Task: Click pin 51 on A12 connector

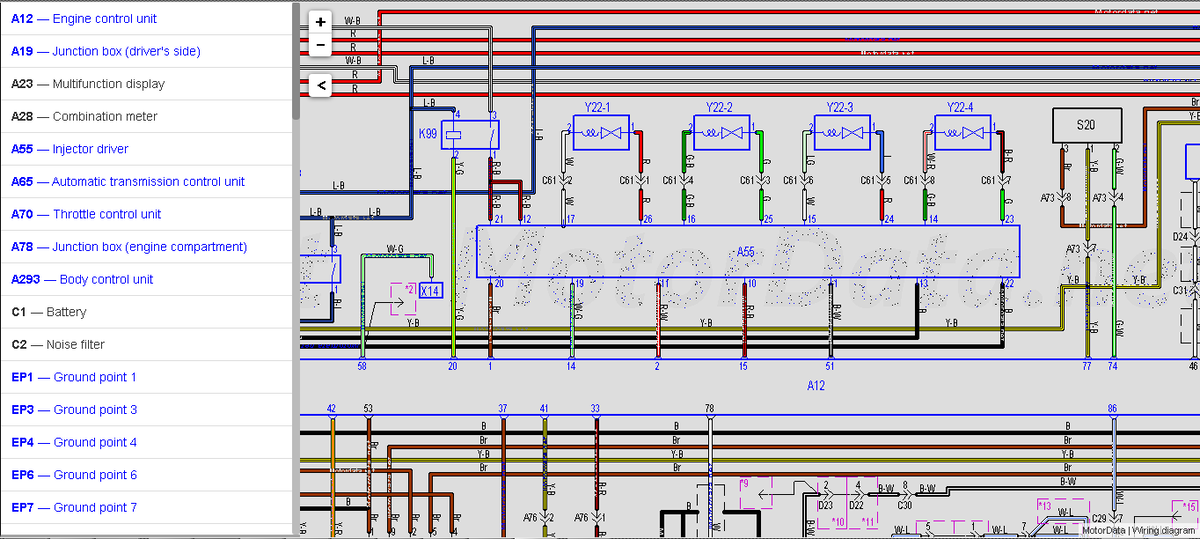Action: [830, 367]
